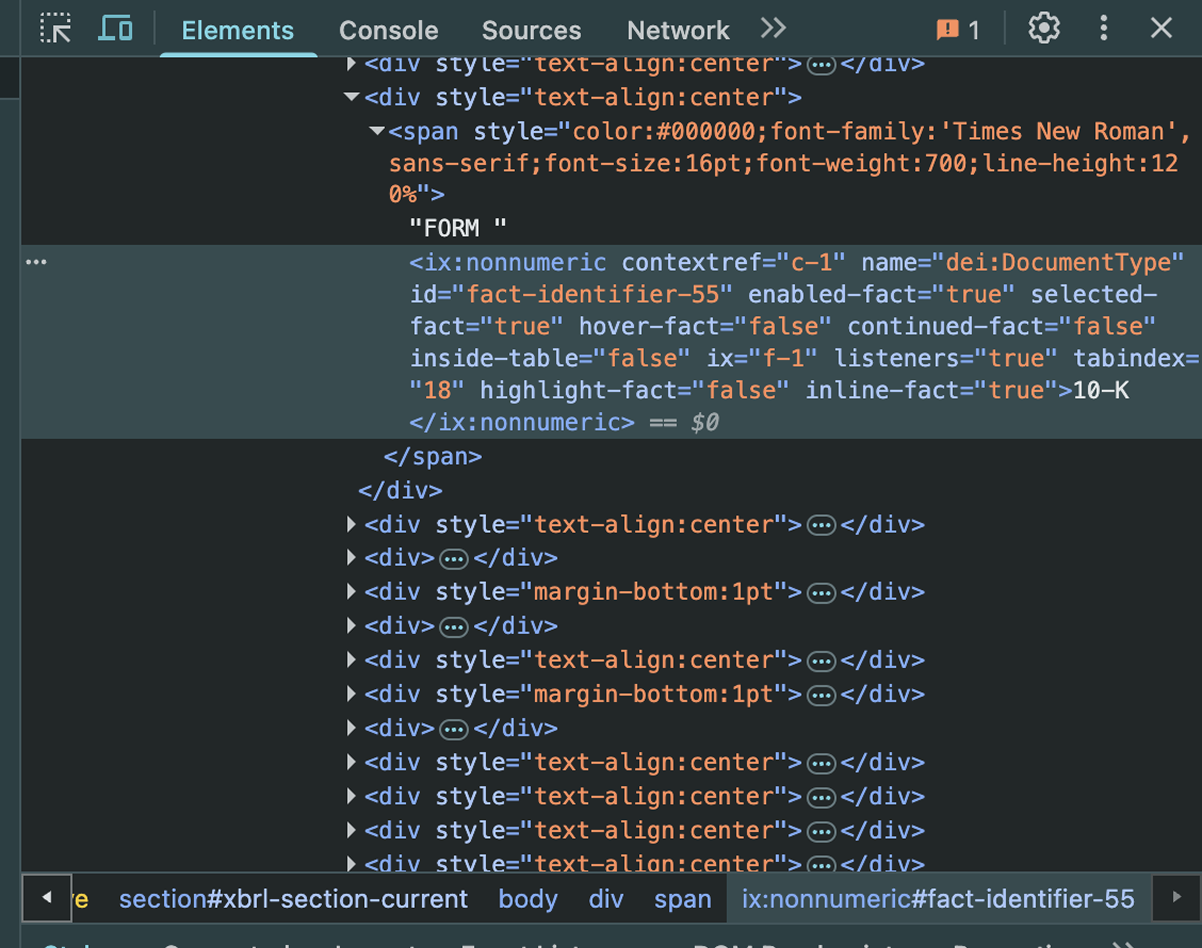
Task: Toggle the device toolbar emulation icon
Action: click(116, 28)
